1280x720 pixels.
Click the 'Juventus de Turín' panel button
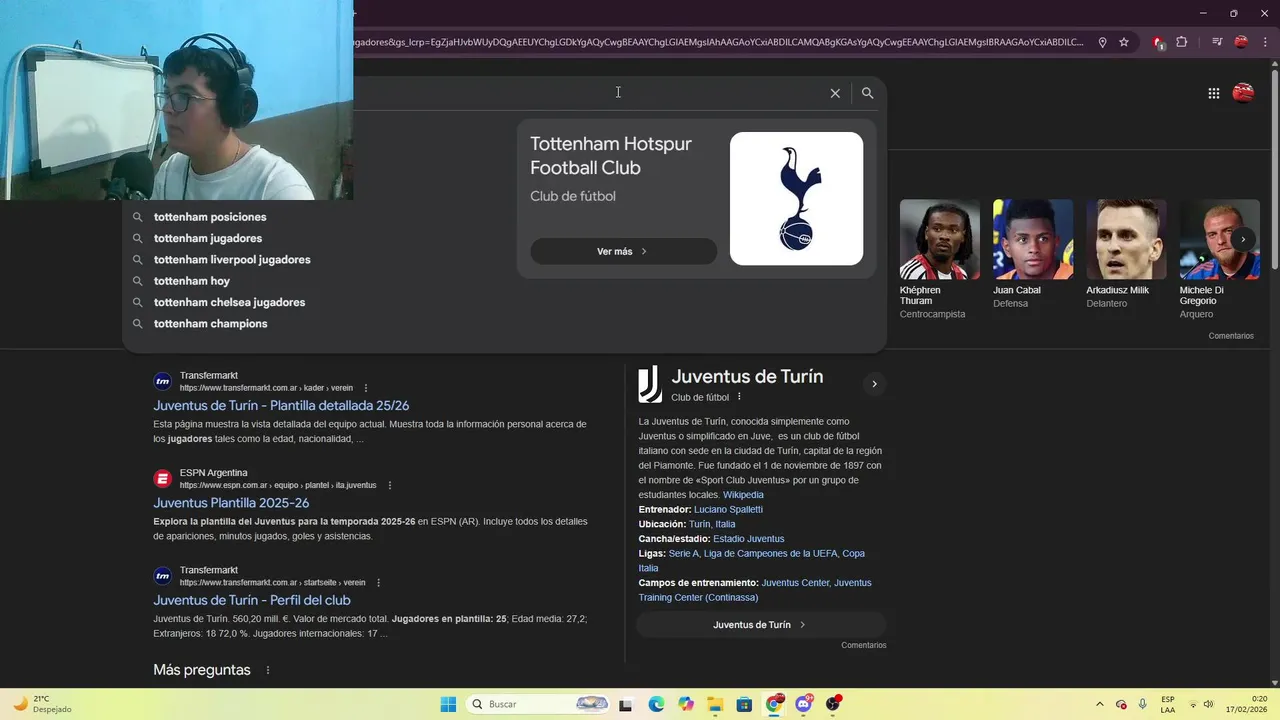760,625
